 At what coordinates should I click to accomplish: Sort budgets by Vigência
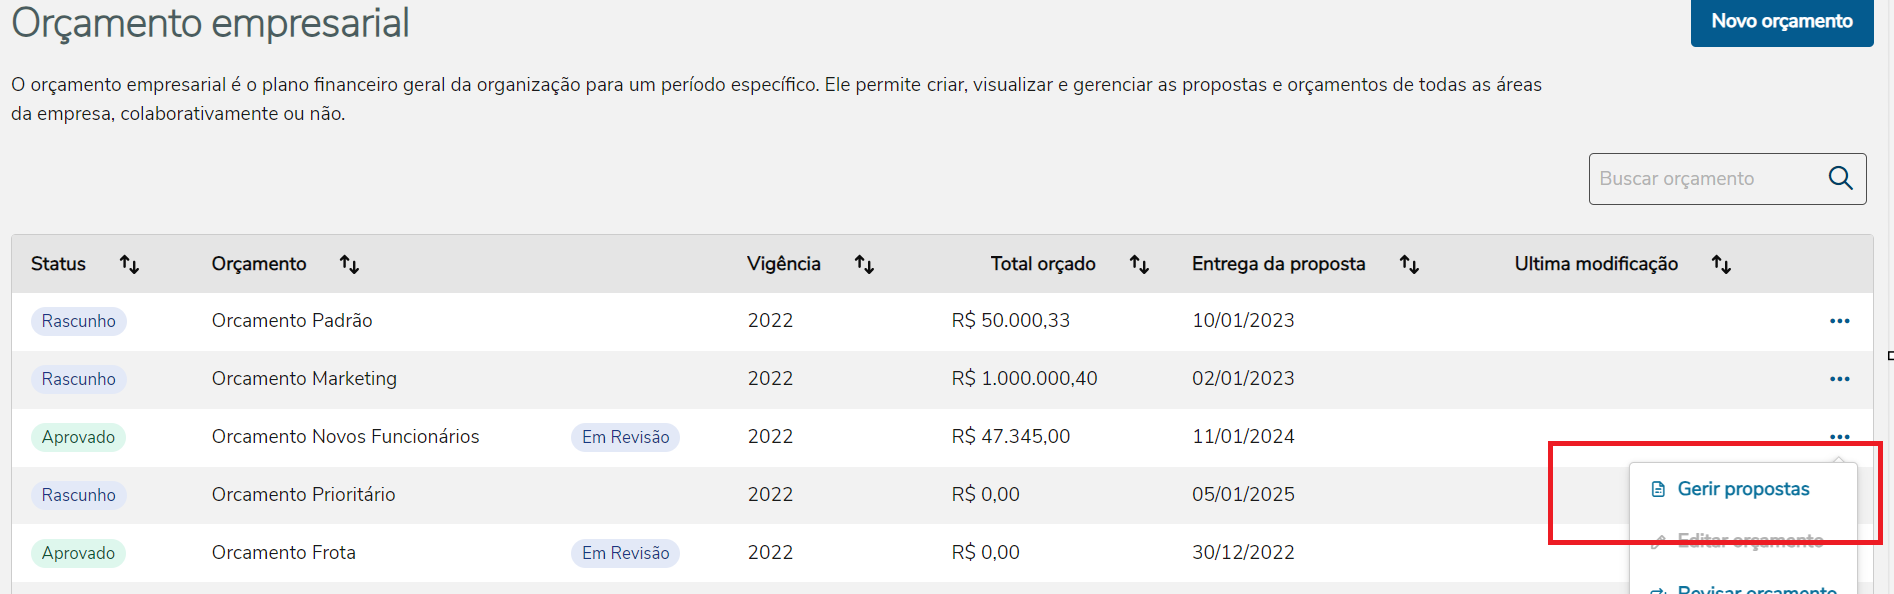point(864,264)
